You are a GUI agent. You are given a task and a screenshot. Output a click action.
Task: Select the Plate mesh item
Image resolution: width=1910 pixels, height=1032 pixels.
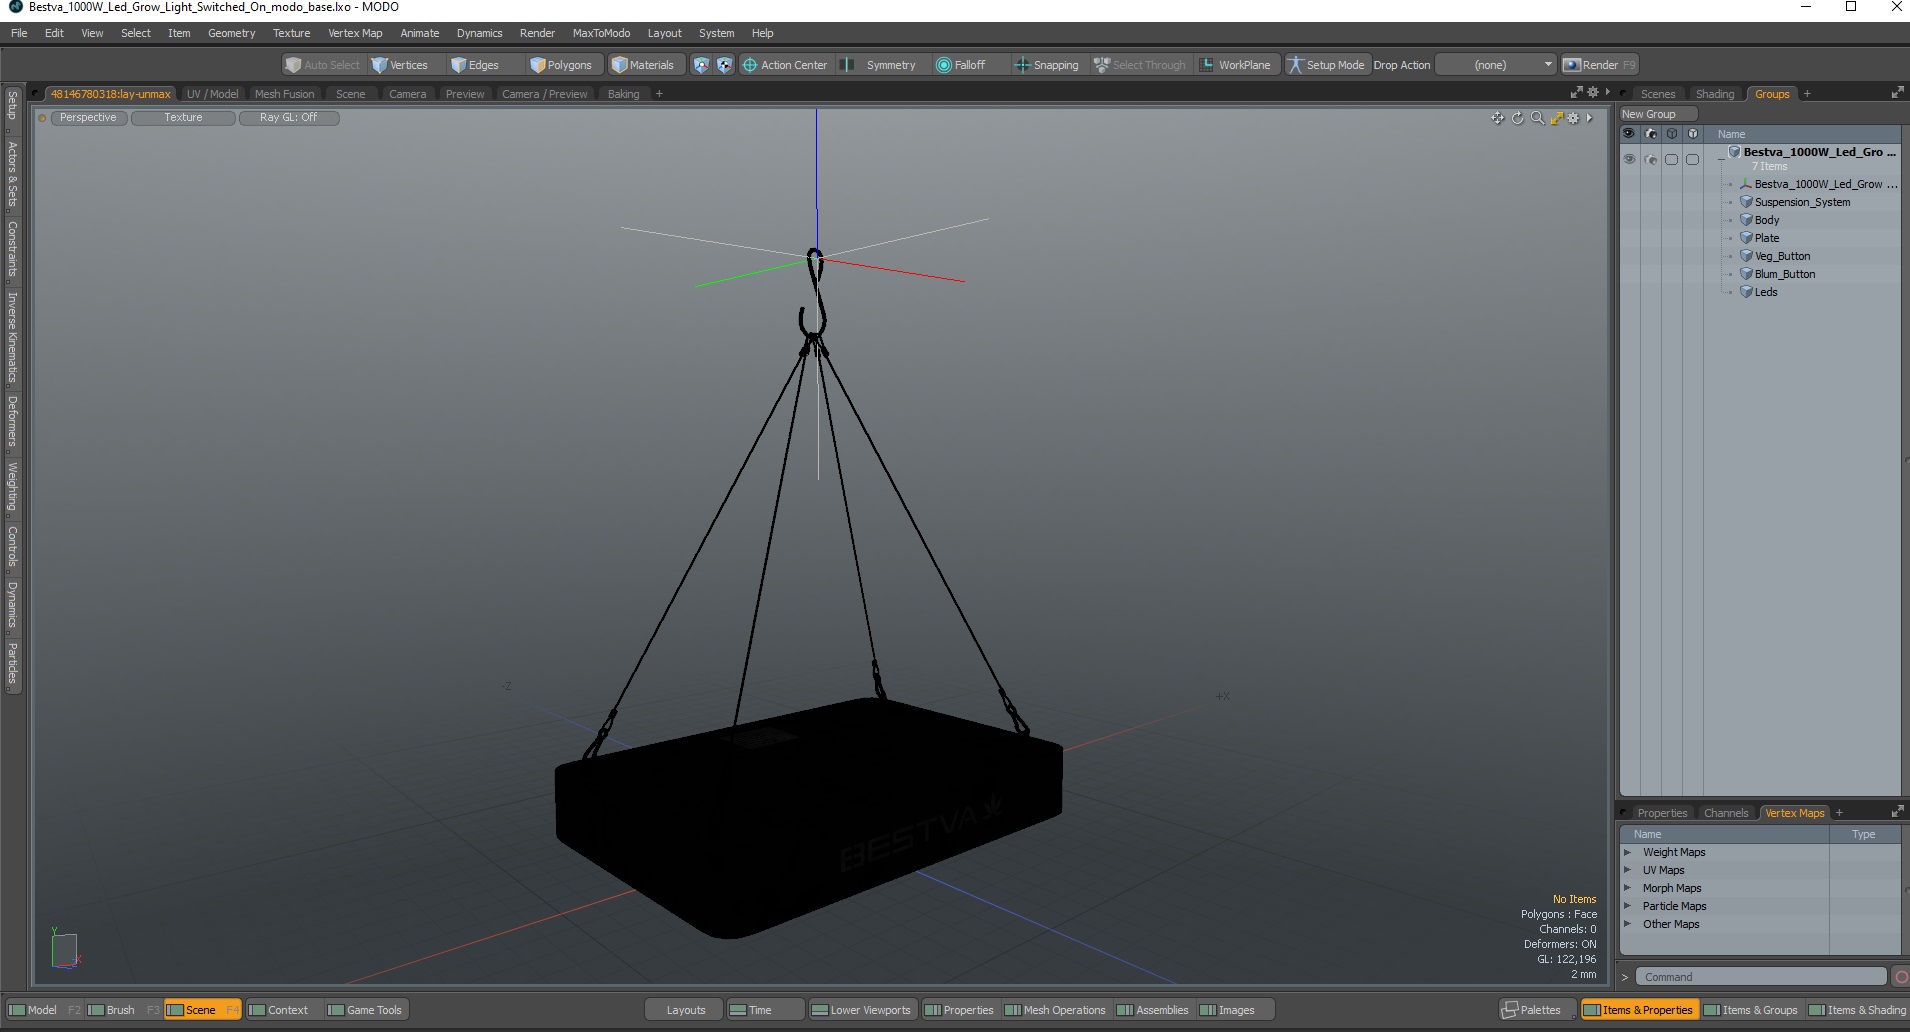click(1767, 238)
